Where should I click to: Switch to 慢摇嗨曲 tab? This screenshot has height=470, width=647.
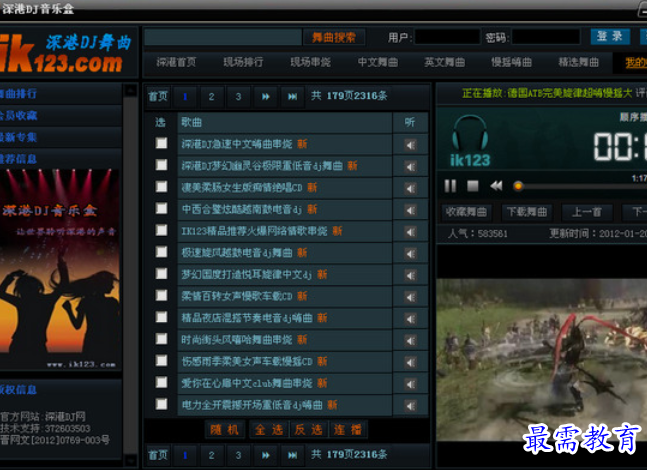[x=511, y=62]
